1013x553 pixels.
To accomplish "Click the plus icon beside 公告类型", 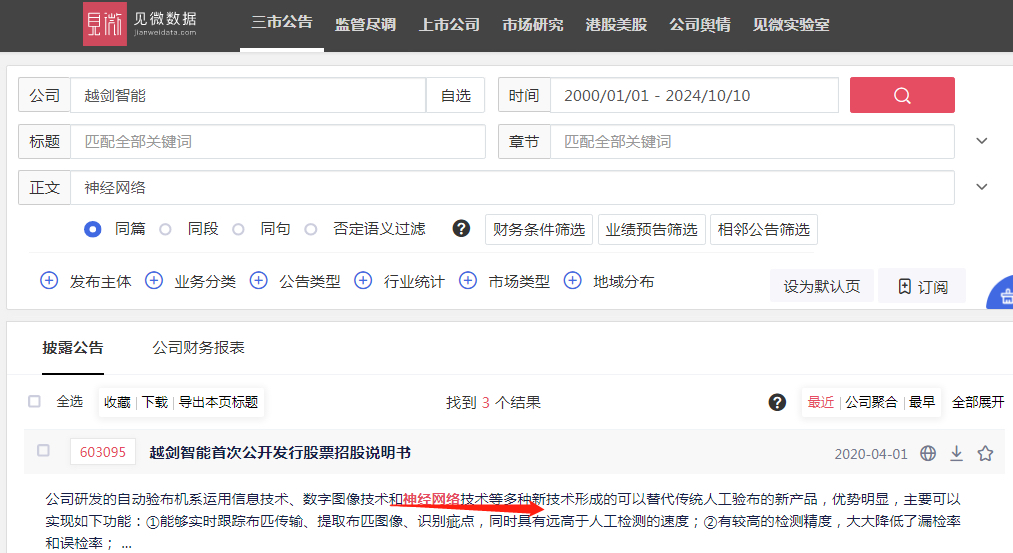I will [258, 280].
